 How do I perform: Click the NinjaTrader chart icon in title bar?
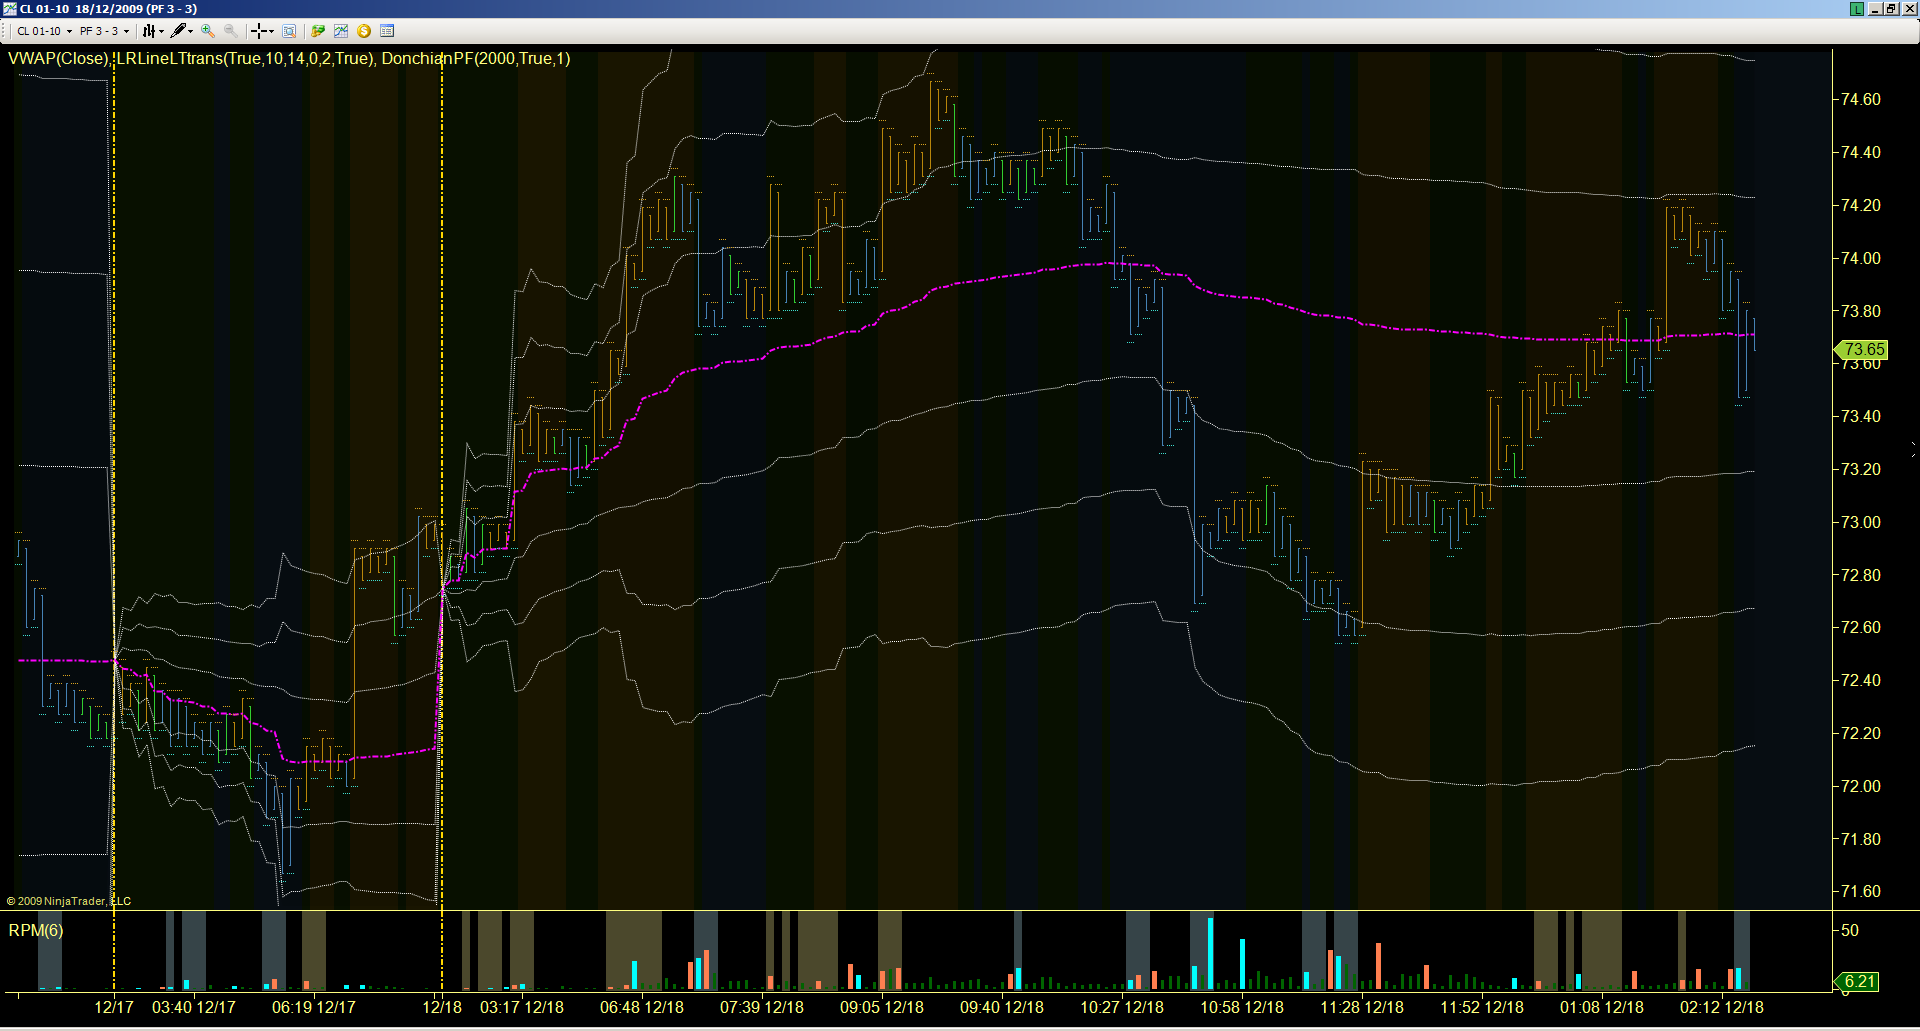9,9
